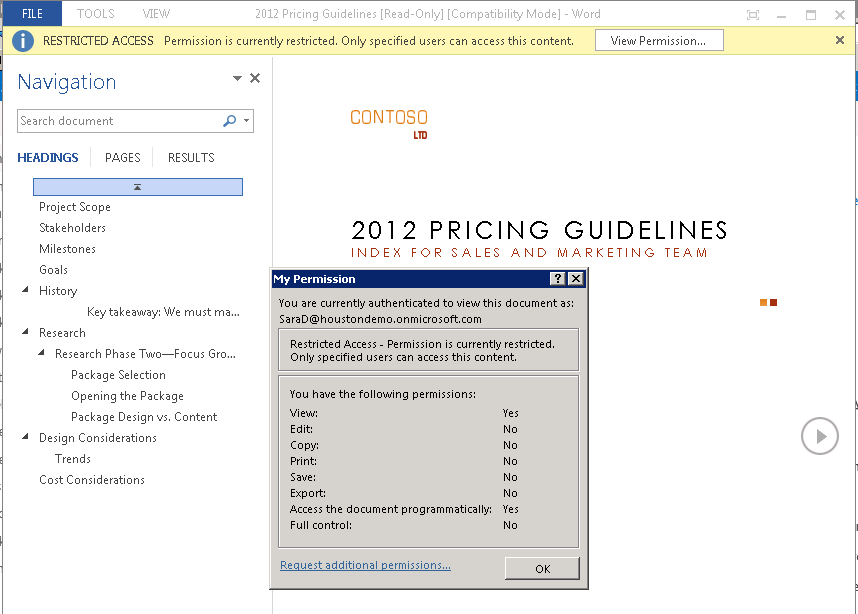This screenshot has height=614, width=858.
Task: Click the search magnifier icon in Navigation
Action: 229,121
